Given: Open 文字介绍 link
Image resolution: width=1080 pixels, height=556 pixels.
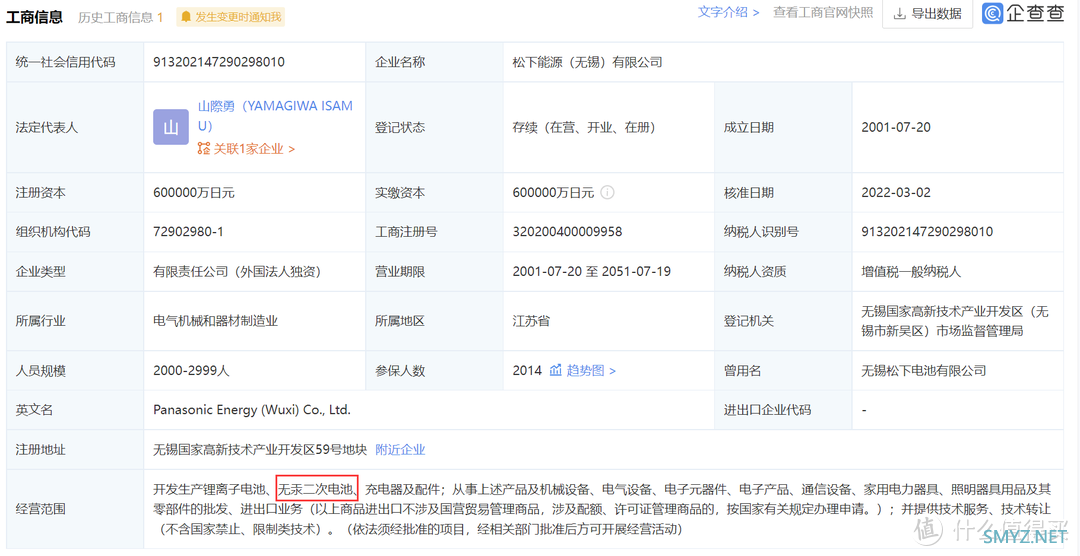Looking at the screenshot, I should pyautogui.click(x=729, y=12).
